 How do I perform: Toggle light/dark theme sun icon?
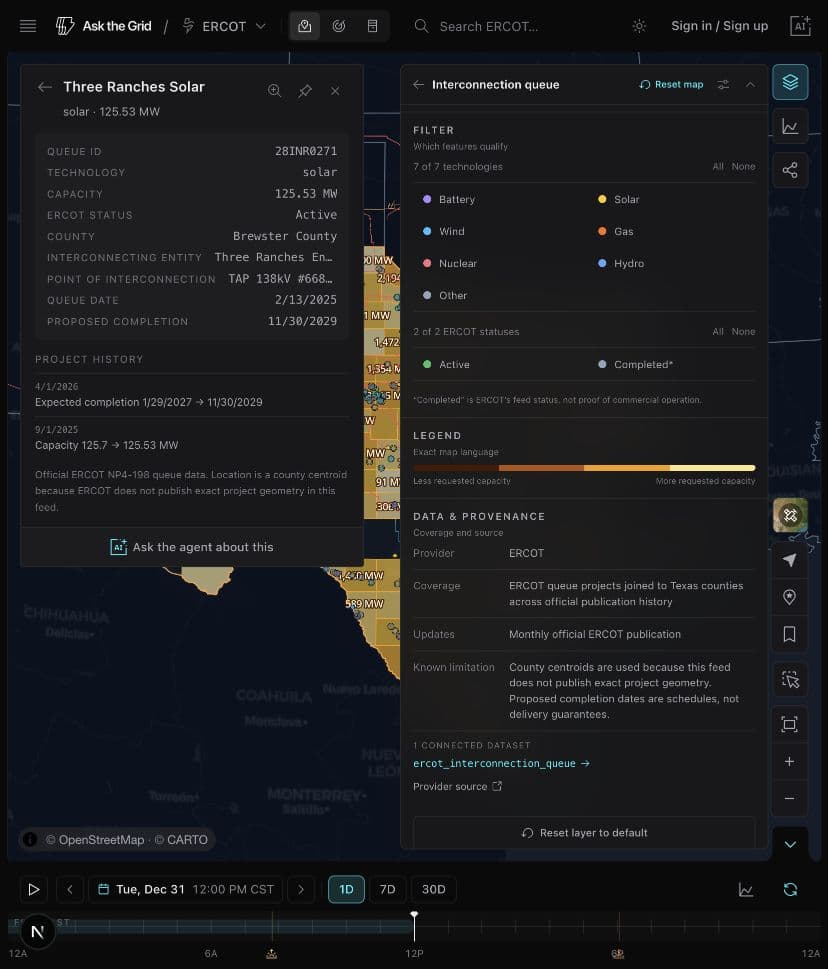coord(639,26)
